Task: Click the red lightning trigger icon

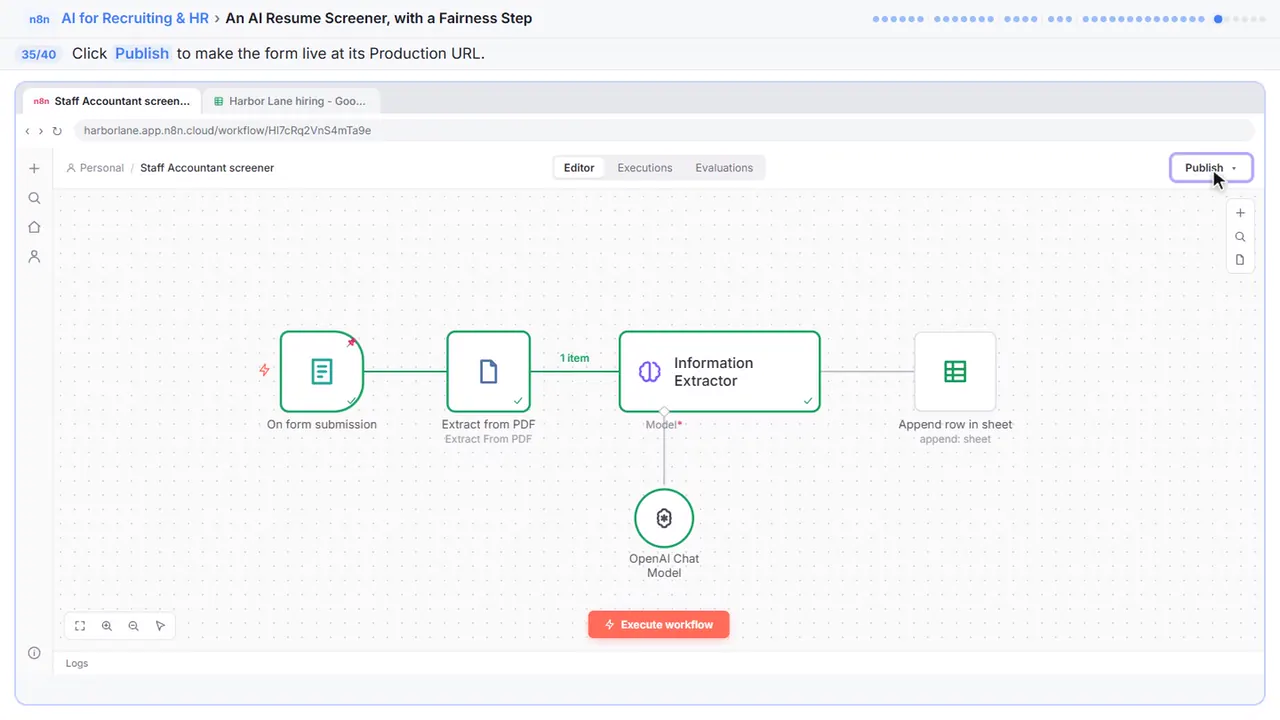Action: (x=265, y=370)
